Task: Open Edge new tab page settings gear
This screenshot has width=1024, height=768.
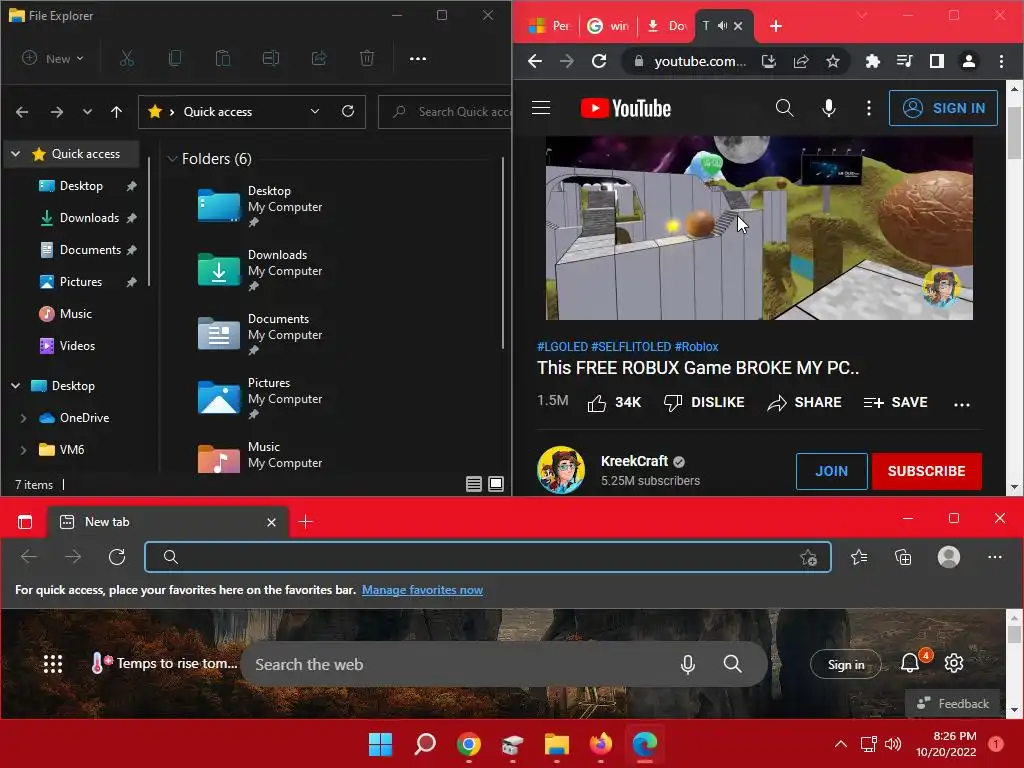Action: coord(954,664)
